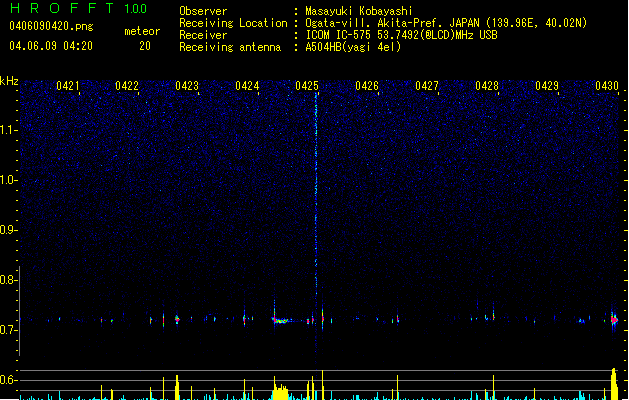Click the 1.1 kHz axis label
The height and width of the screenshot is (400, 629).
[9, 130]
